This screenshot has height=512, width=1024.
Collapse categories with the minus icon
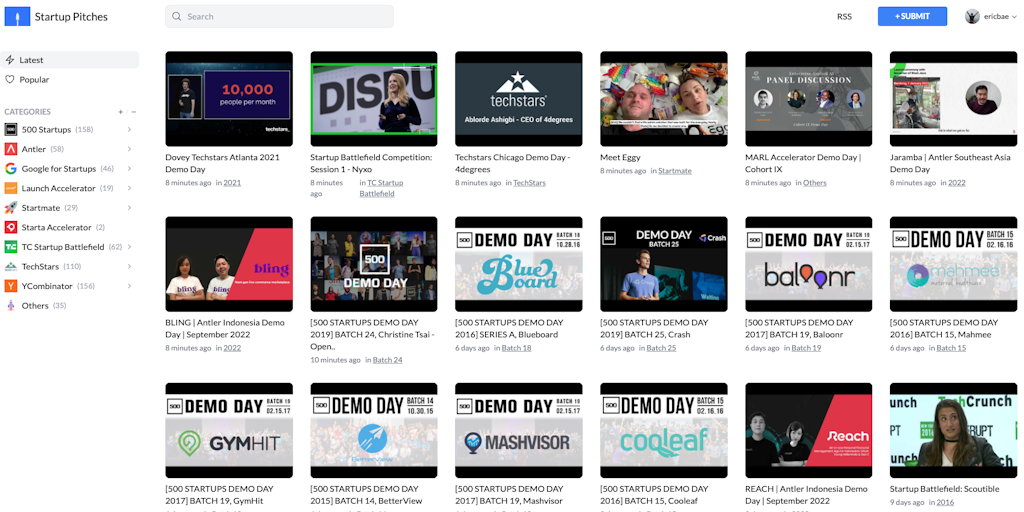click(133, 112)
